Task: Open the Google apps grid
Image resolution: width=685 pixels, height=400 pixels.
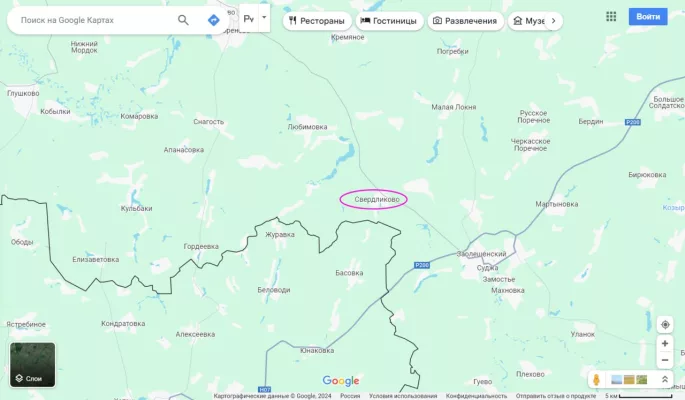Action: pyautogui.click(x=611, y=17)
